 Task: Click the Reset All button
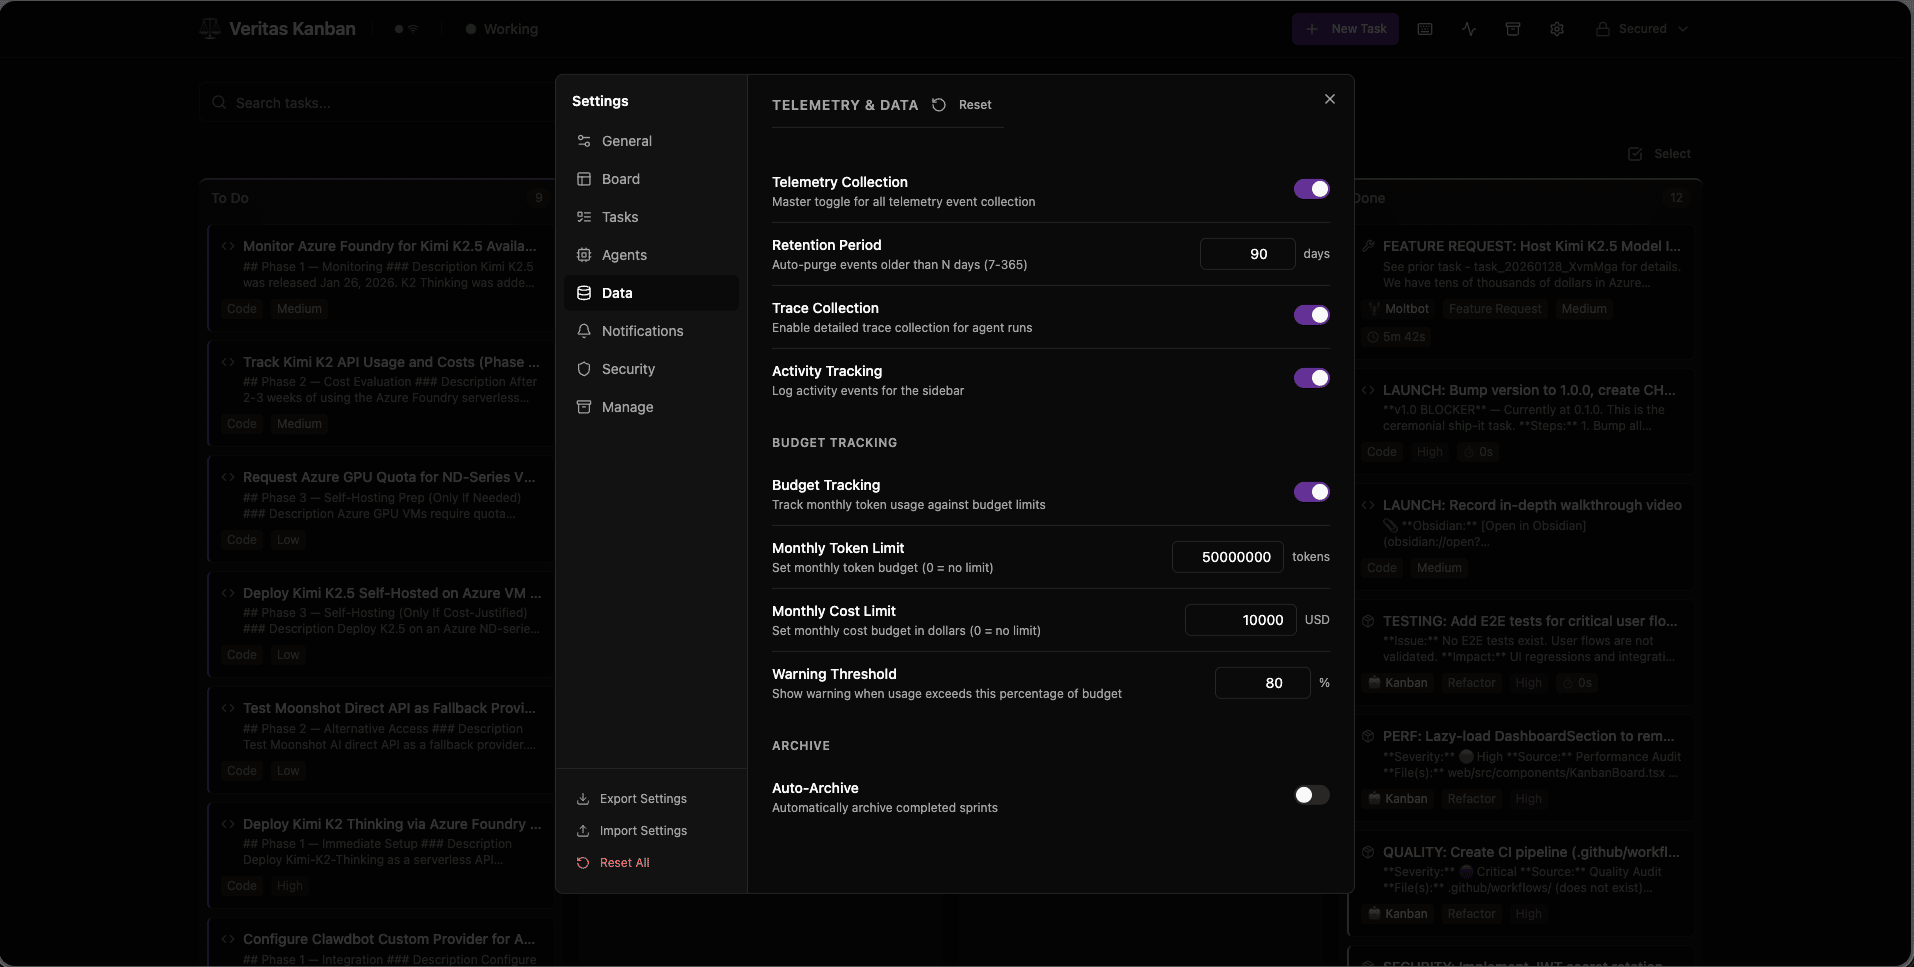point(624,863)
